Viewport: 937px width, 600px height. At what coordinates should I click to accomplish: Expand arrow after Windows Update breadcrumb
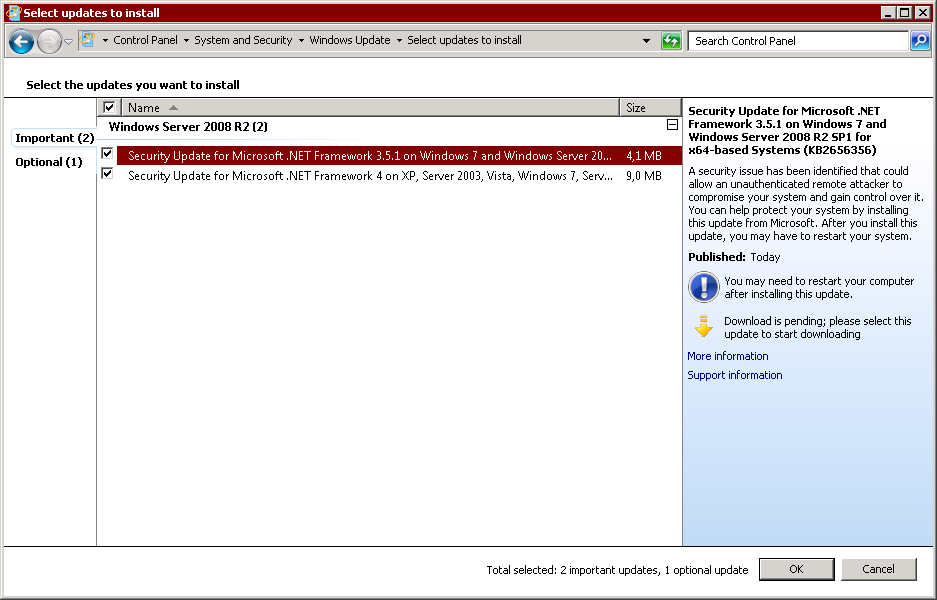(399, 41)
